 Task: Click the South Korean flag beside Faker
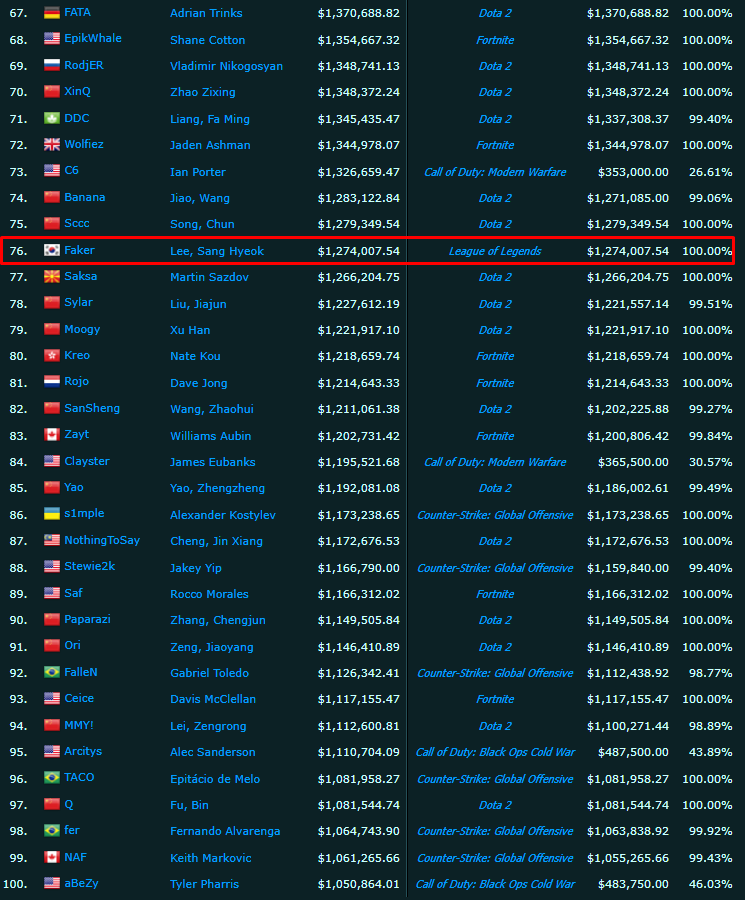coord(52,251)
